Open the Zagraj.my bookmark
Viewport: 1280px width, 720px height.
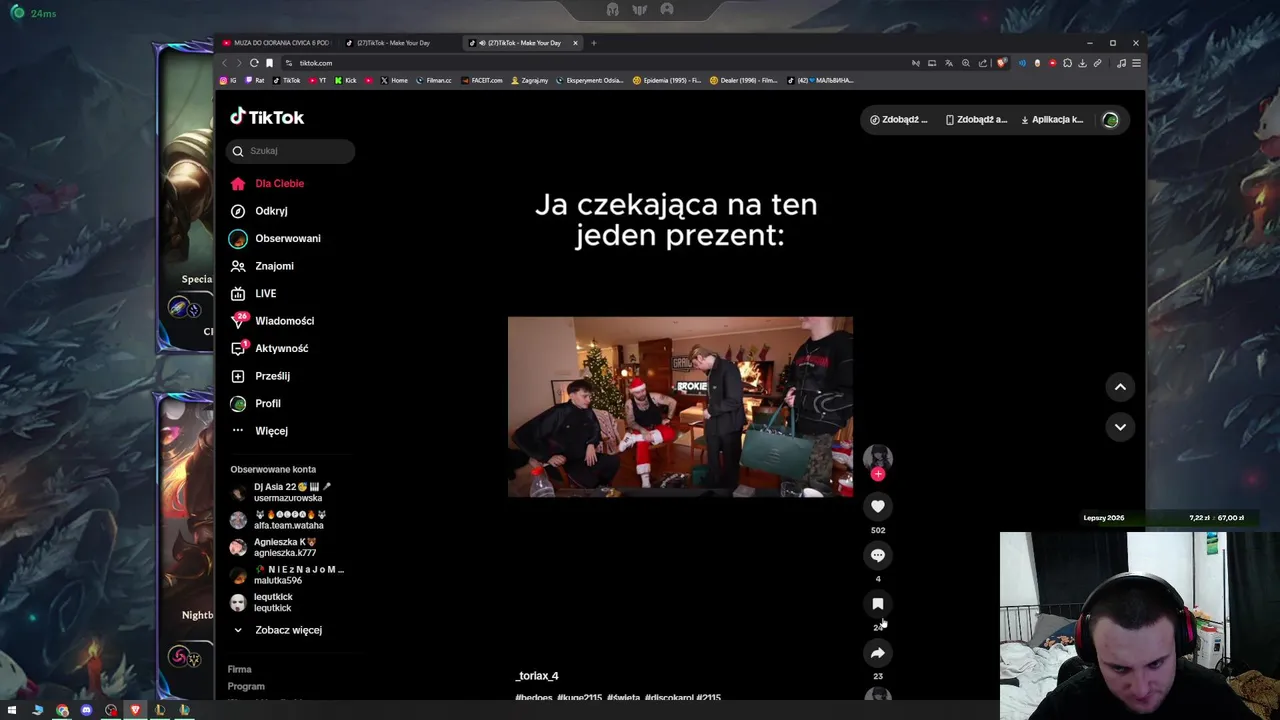pos(530,80)
